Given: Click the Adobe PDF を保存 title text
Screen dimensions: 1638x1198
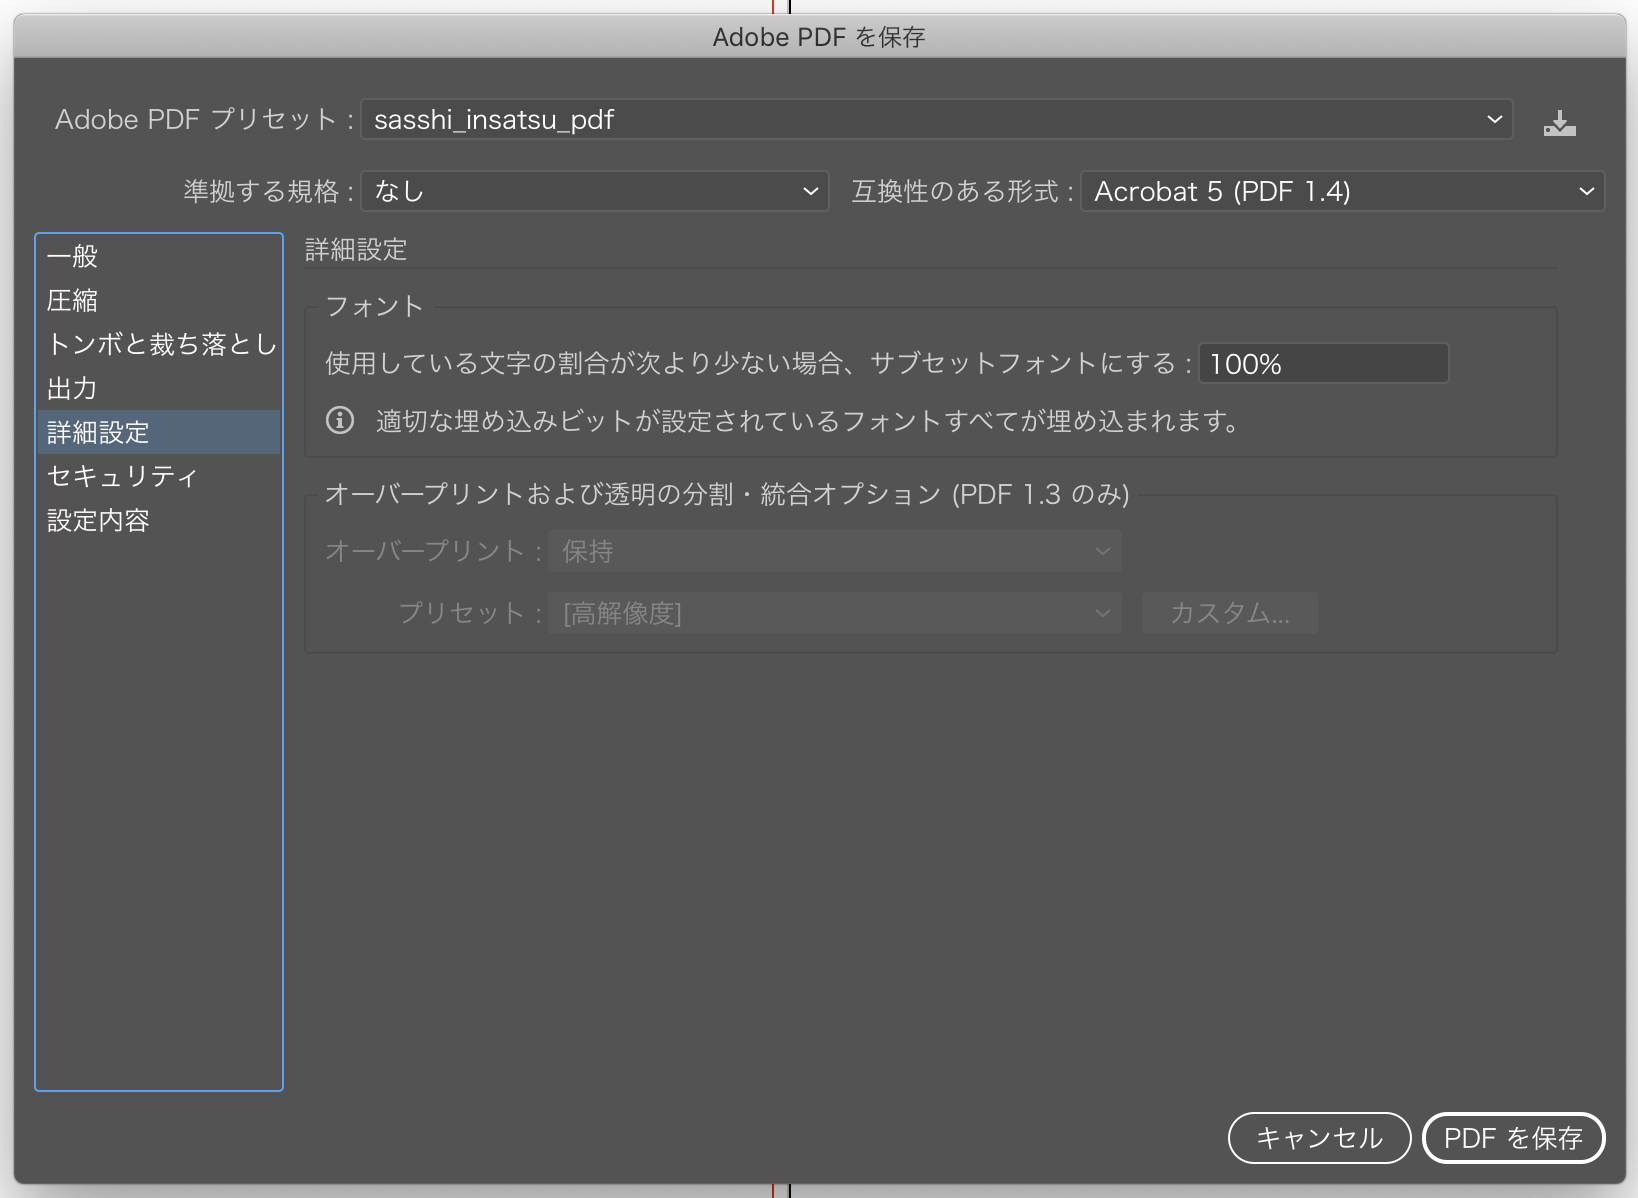Looking at the screenshot, I should (x=819, y=37).
